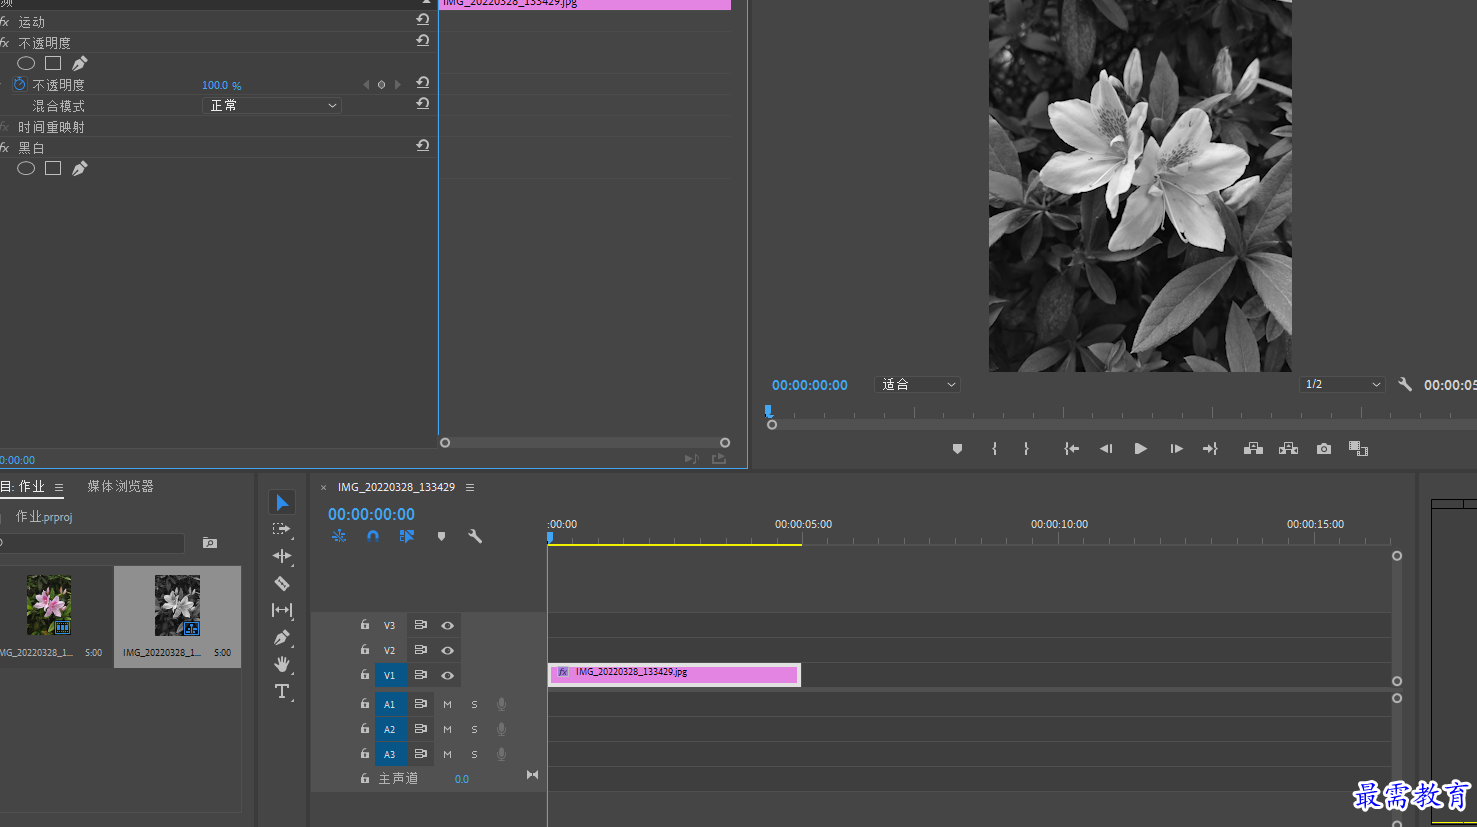Add keyframe for 不透明度
This screenshot has width=1477, height=827.
(x=381, y=85)
